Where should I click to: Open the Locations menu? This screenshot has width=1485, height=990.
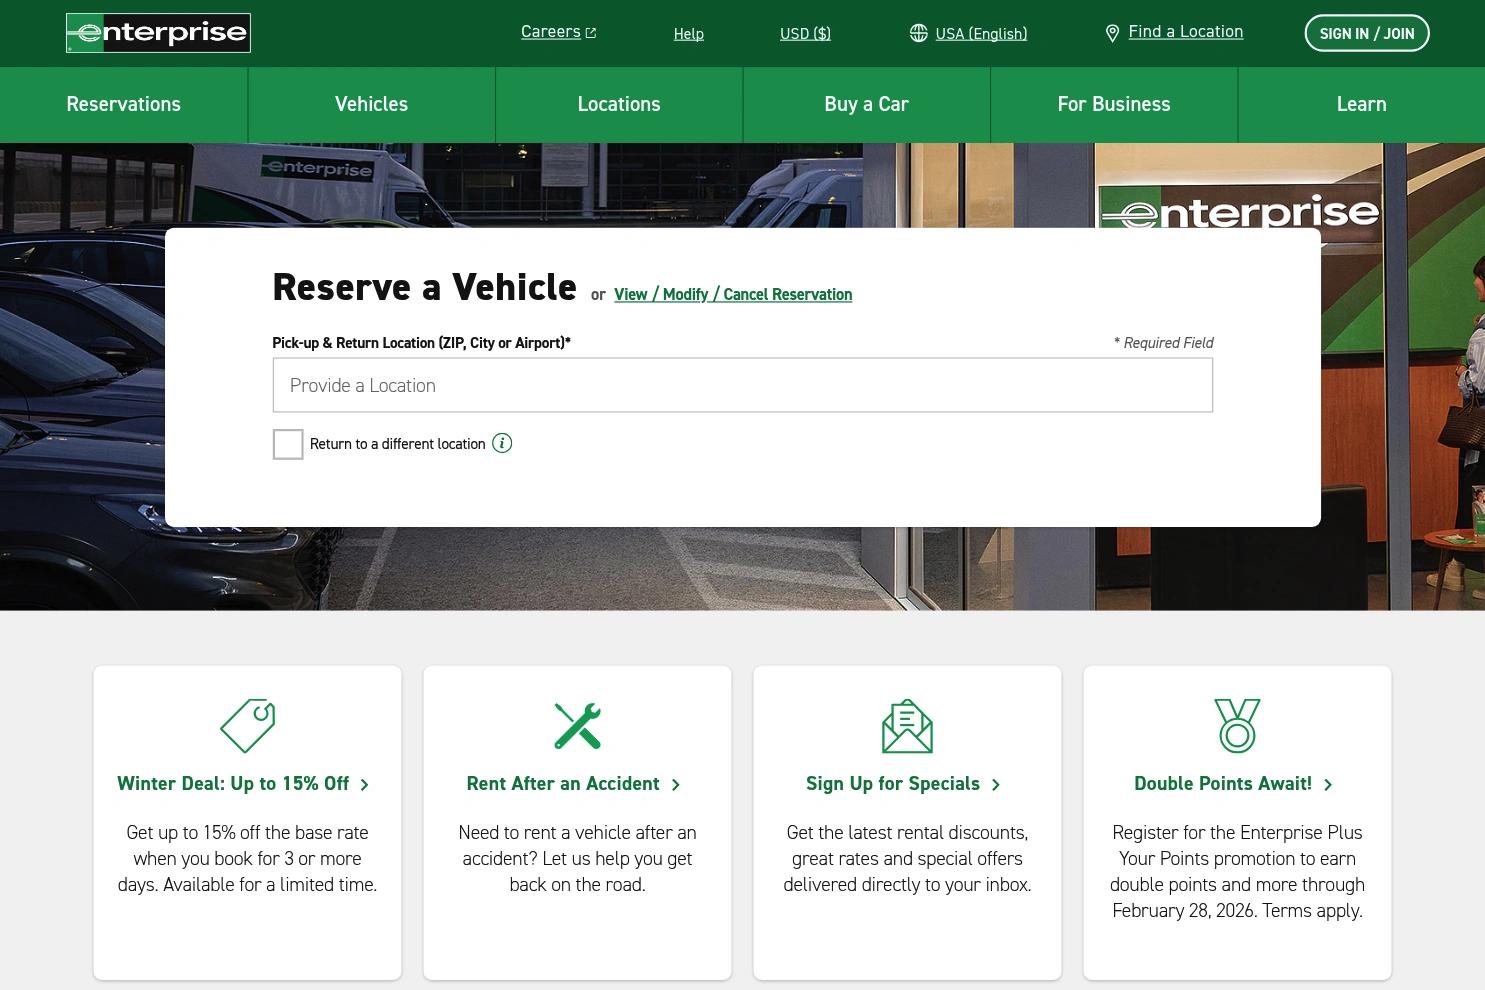[619, 104]
